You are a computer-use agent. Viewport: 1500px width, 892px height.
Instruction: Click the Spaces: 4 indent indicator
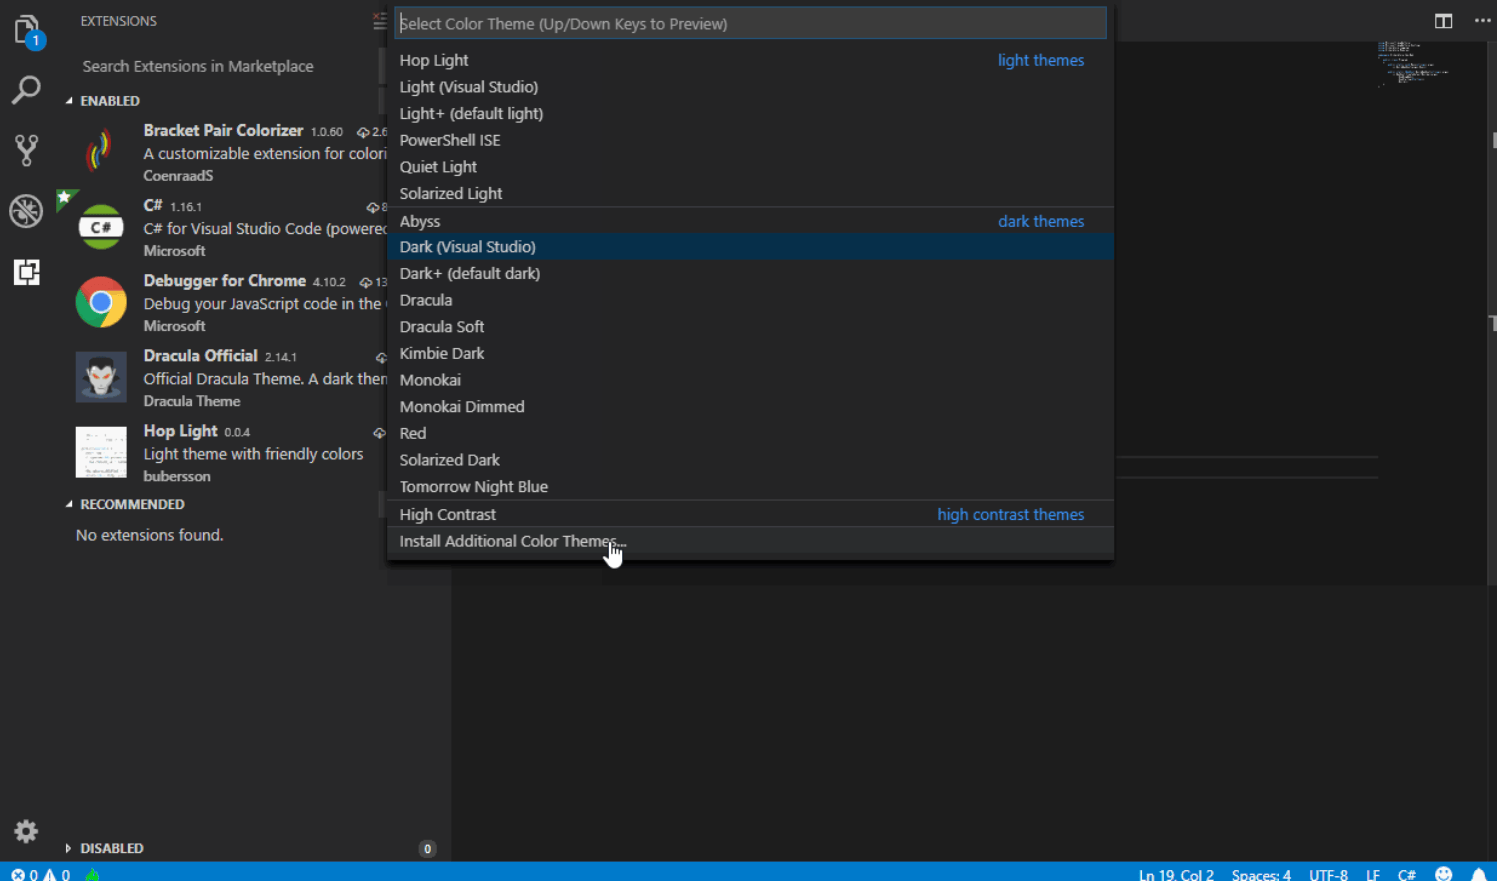tap(1261, 875)
